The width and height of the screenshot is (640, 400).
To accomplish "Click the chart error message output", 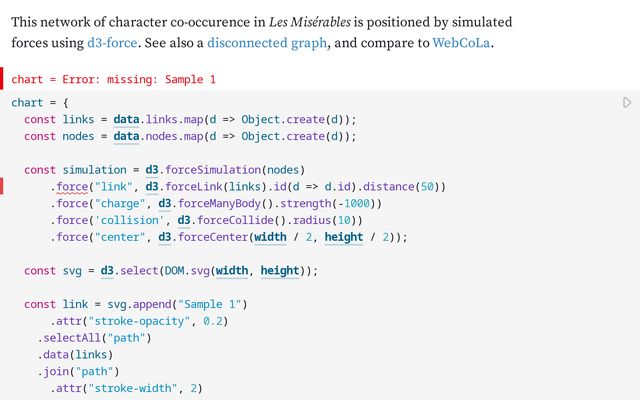I will pyautogui.click(x=114, y=79).
